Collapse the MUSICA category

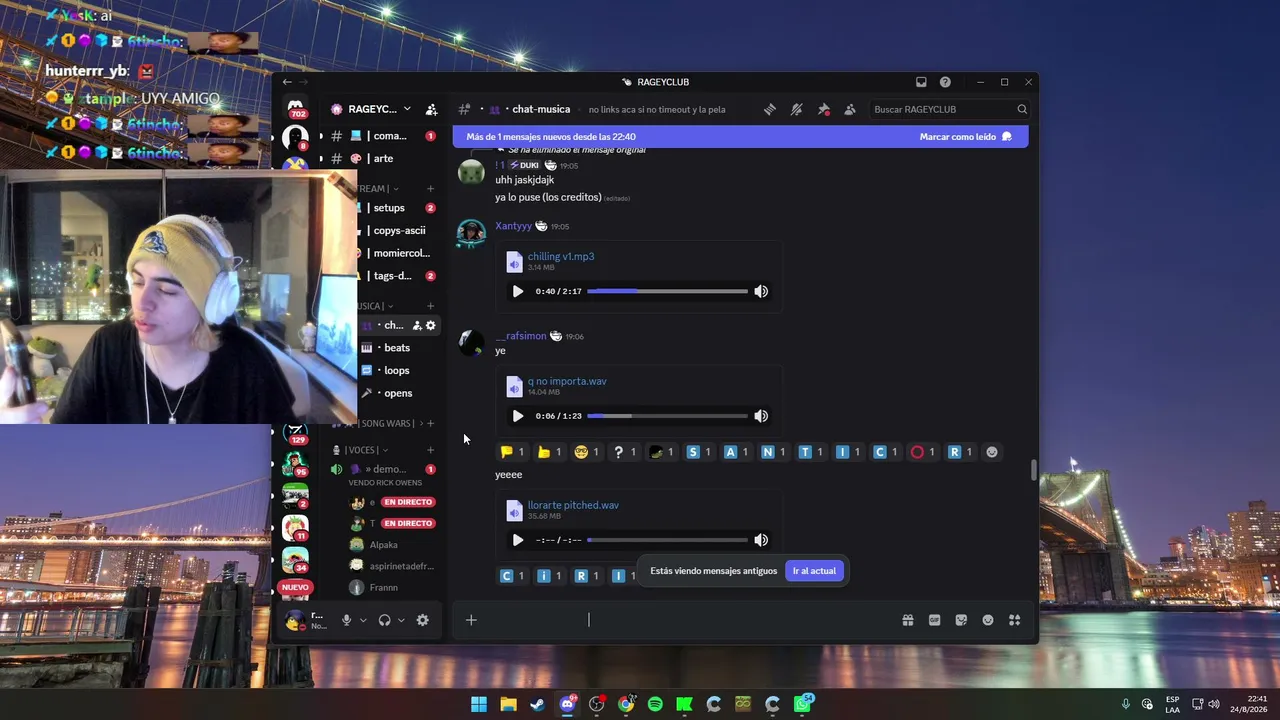[x=375, y=306]
